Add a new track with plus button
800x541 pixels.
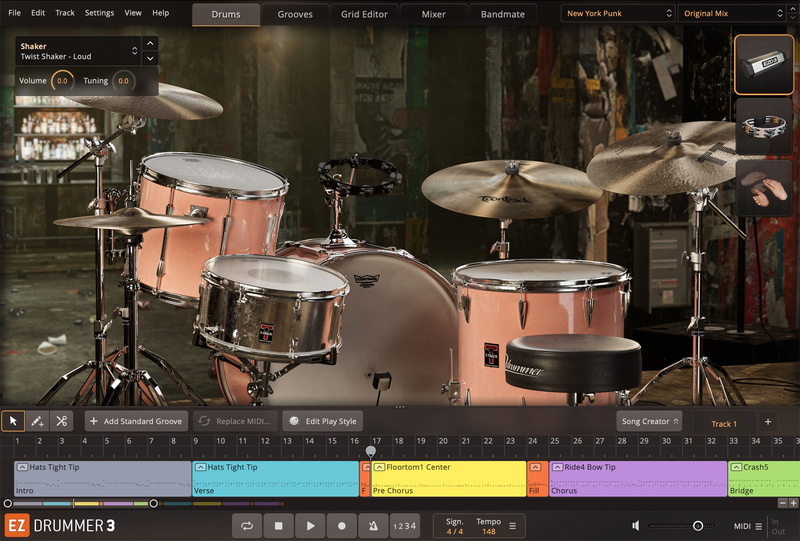point(768,422)
